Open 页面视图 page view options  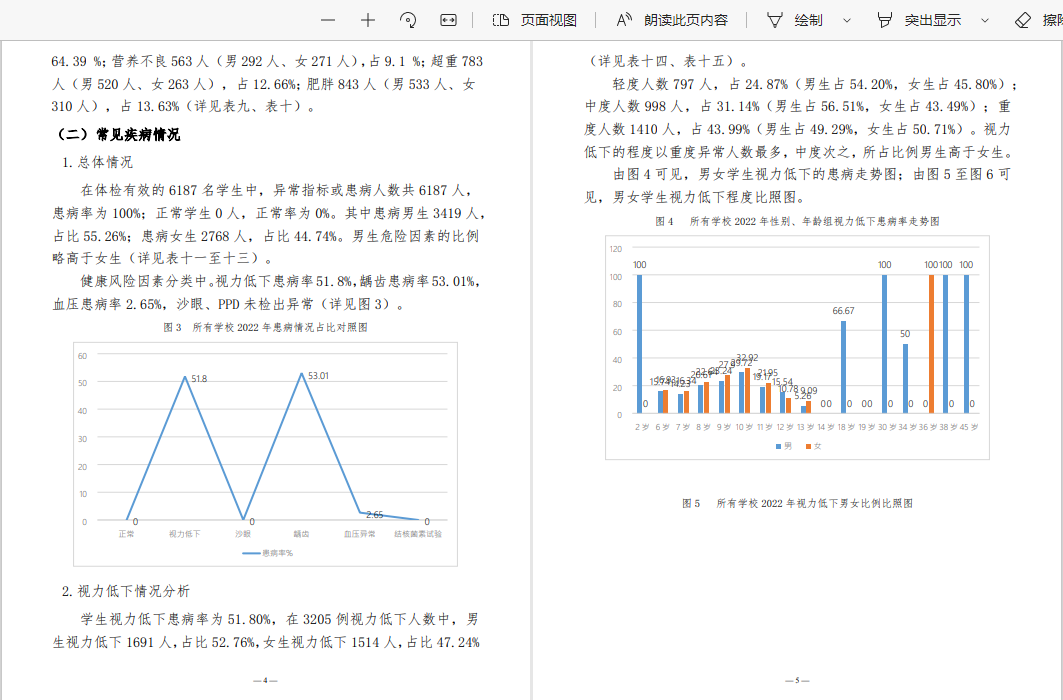pos(535,20)
